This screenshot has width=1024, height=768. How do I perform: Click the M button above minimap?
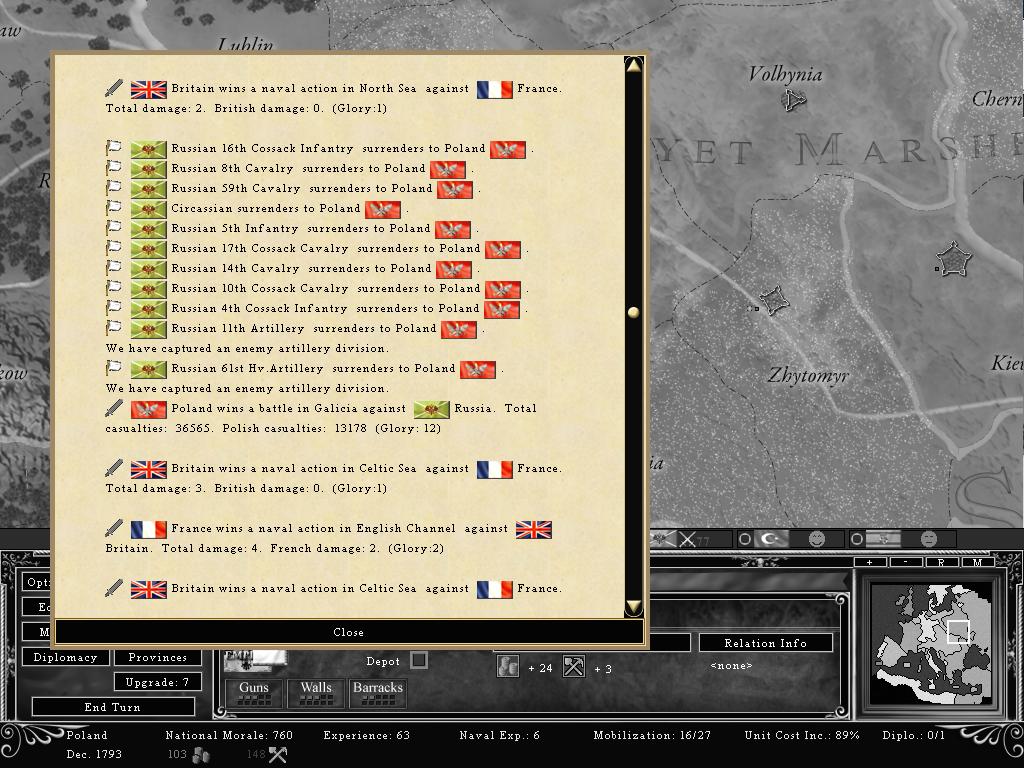(977, 563)
